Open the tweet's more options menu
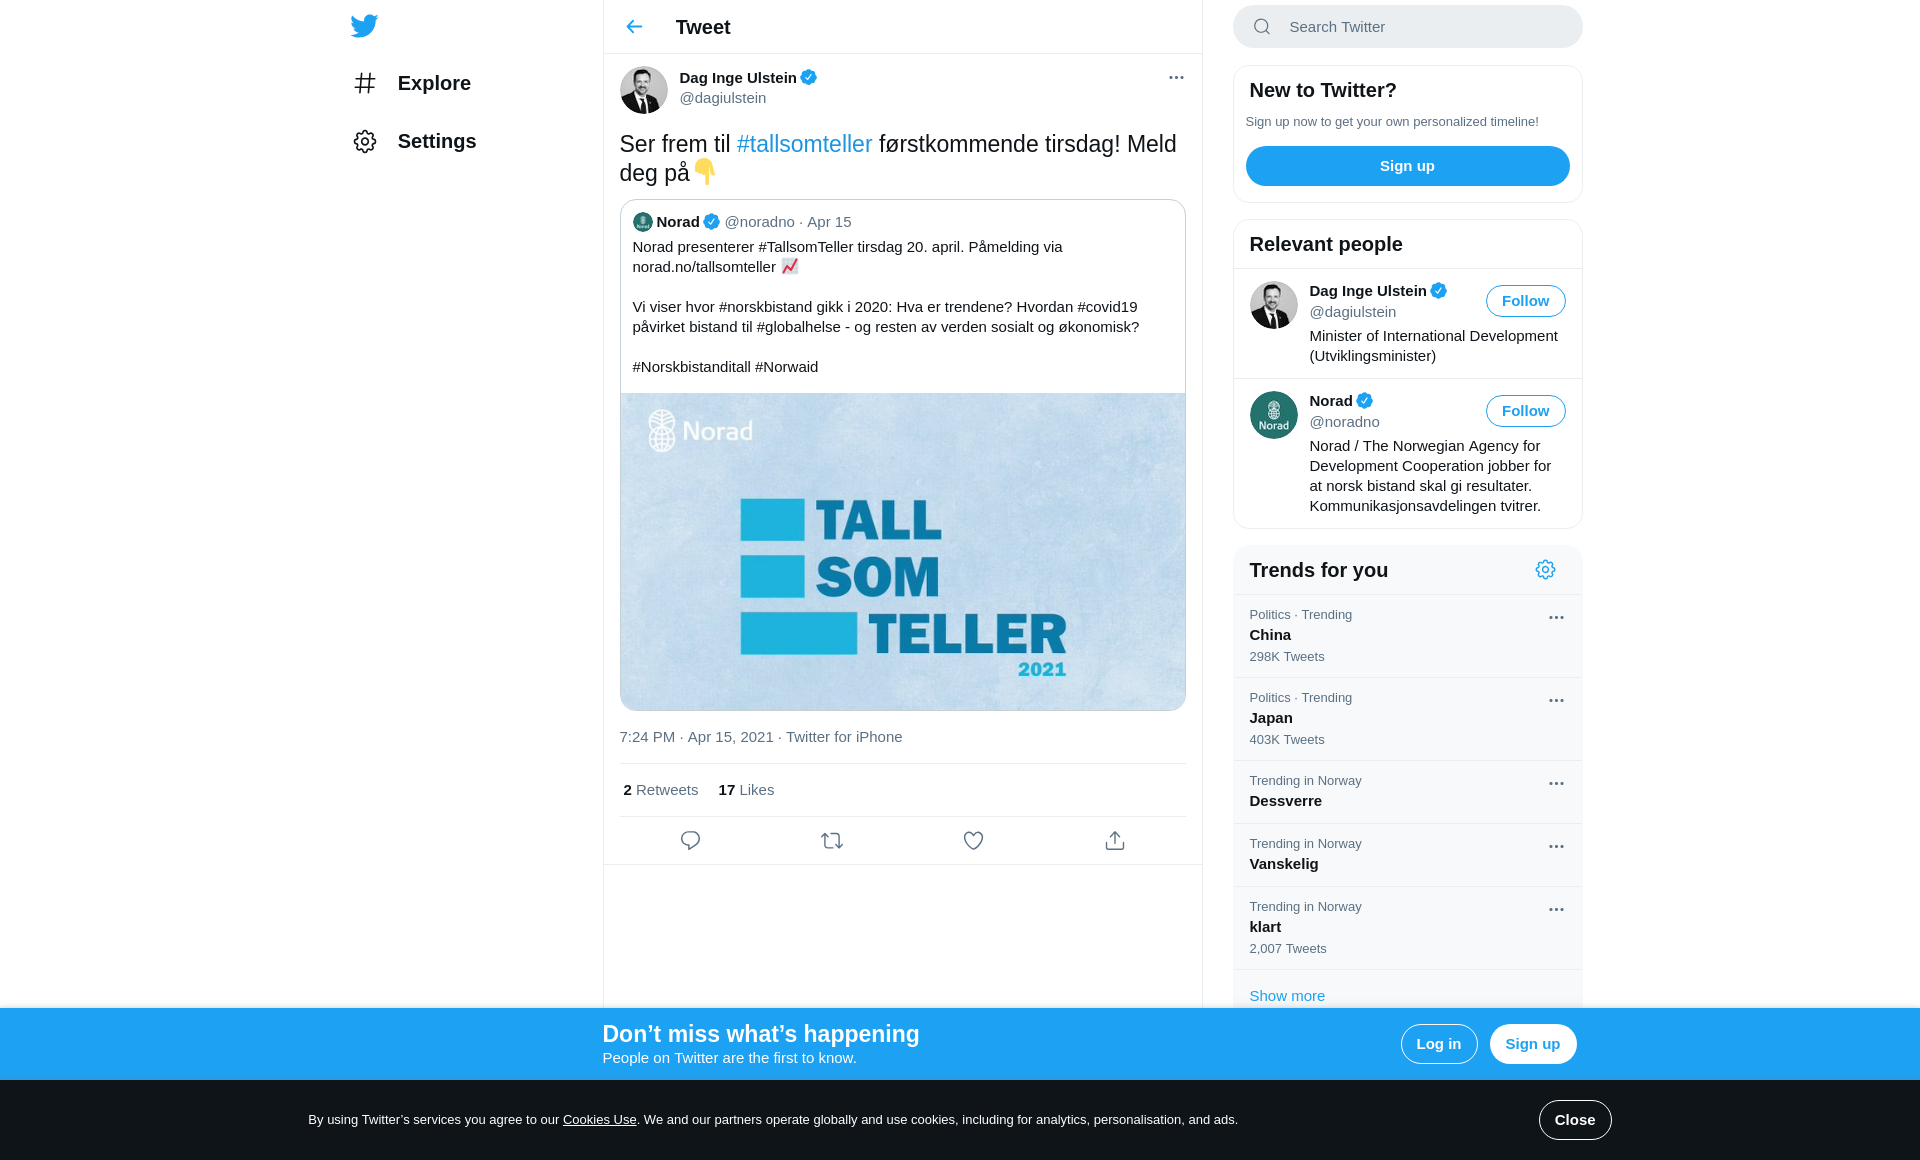 [x=1176, y=78]
